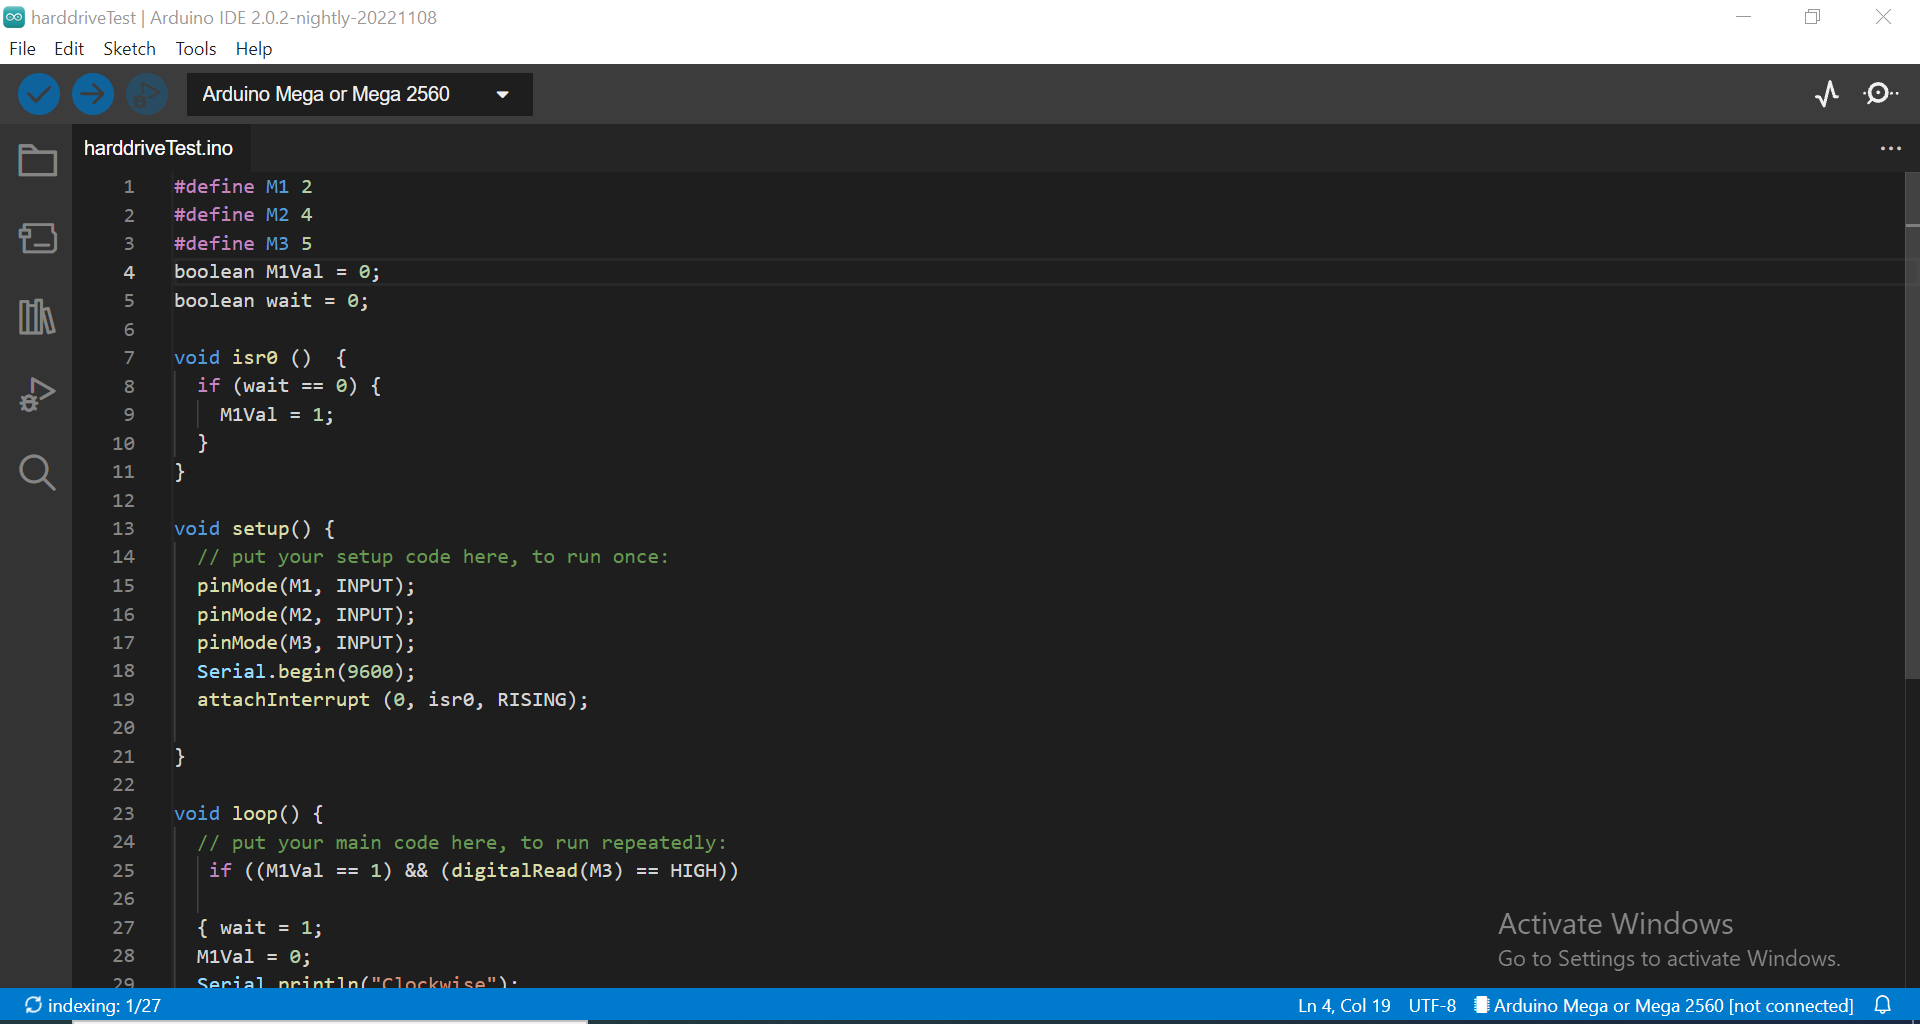1920x1024 pixels.
Task: Click the 'pinMode(M2, INPUT);' line
Action: (x=306, y=614)
